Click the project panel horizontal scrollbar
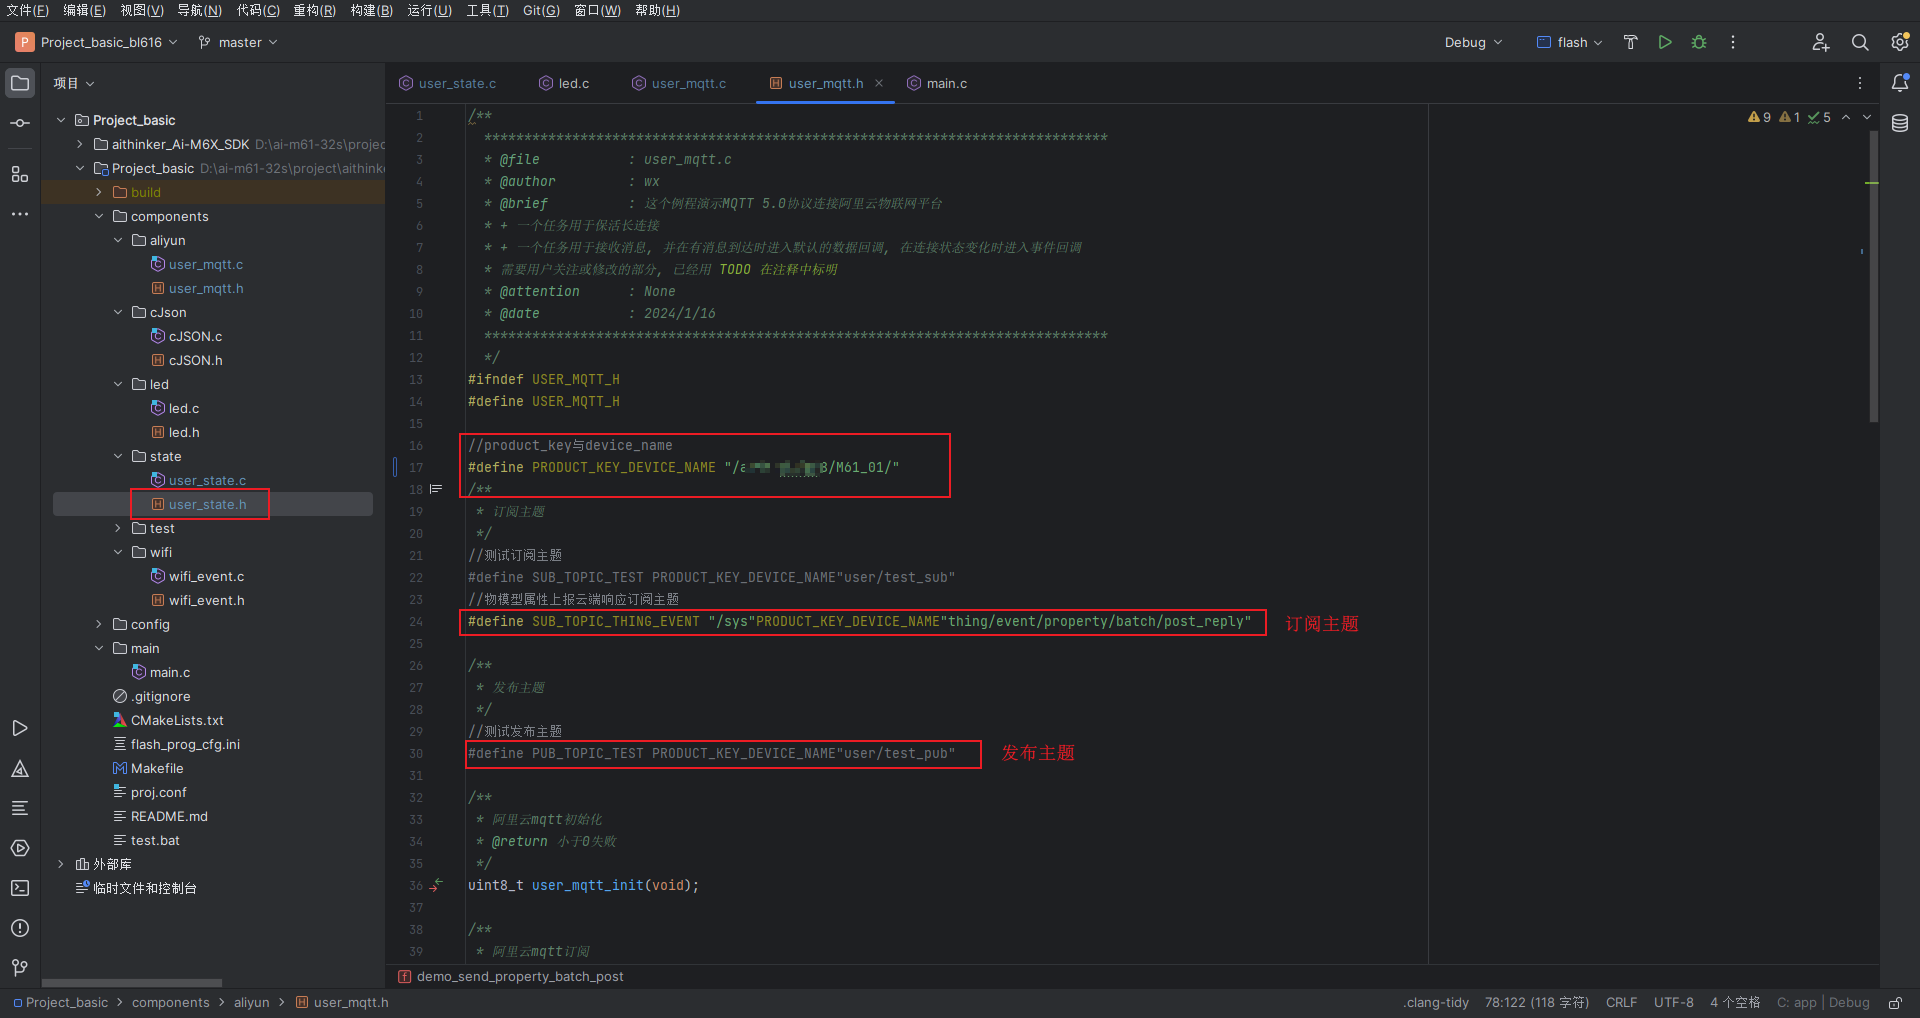Image resolution: width=1920 pixels, height=1018 pixels. pos(132,983)
